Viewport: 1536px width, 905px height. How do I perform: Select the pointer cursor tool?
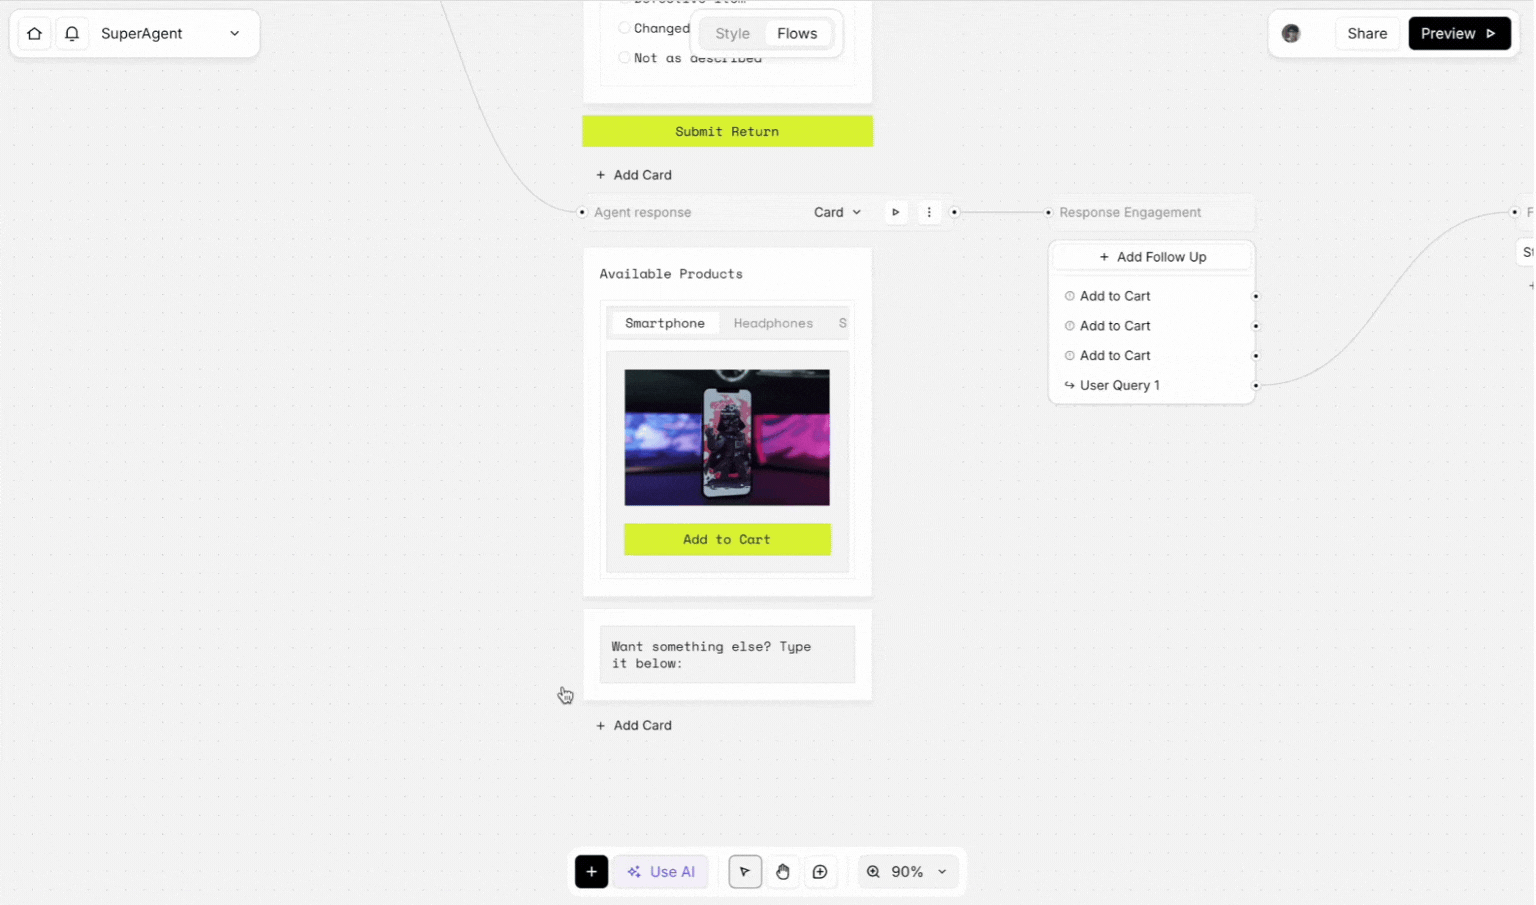point(745,872)
